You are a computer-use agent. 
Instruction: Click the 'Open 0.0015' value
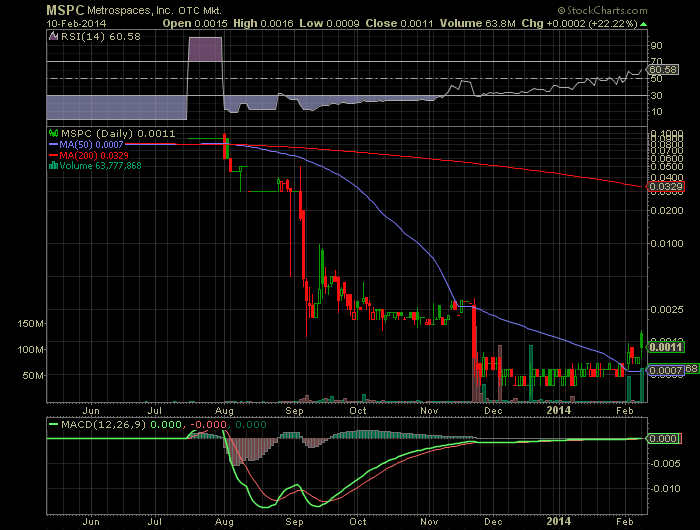(195, 23)
